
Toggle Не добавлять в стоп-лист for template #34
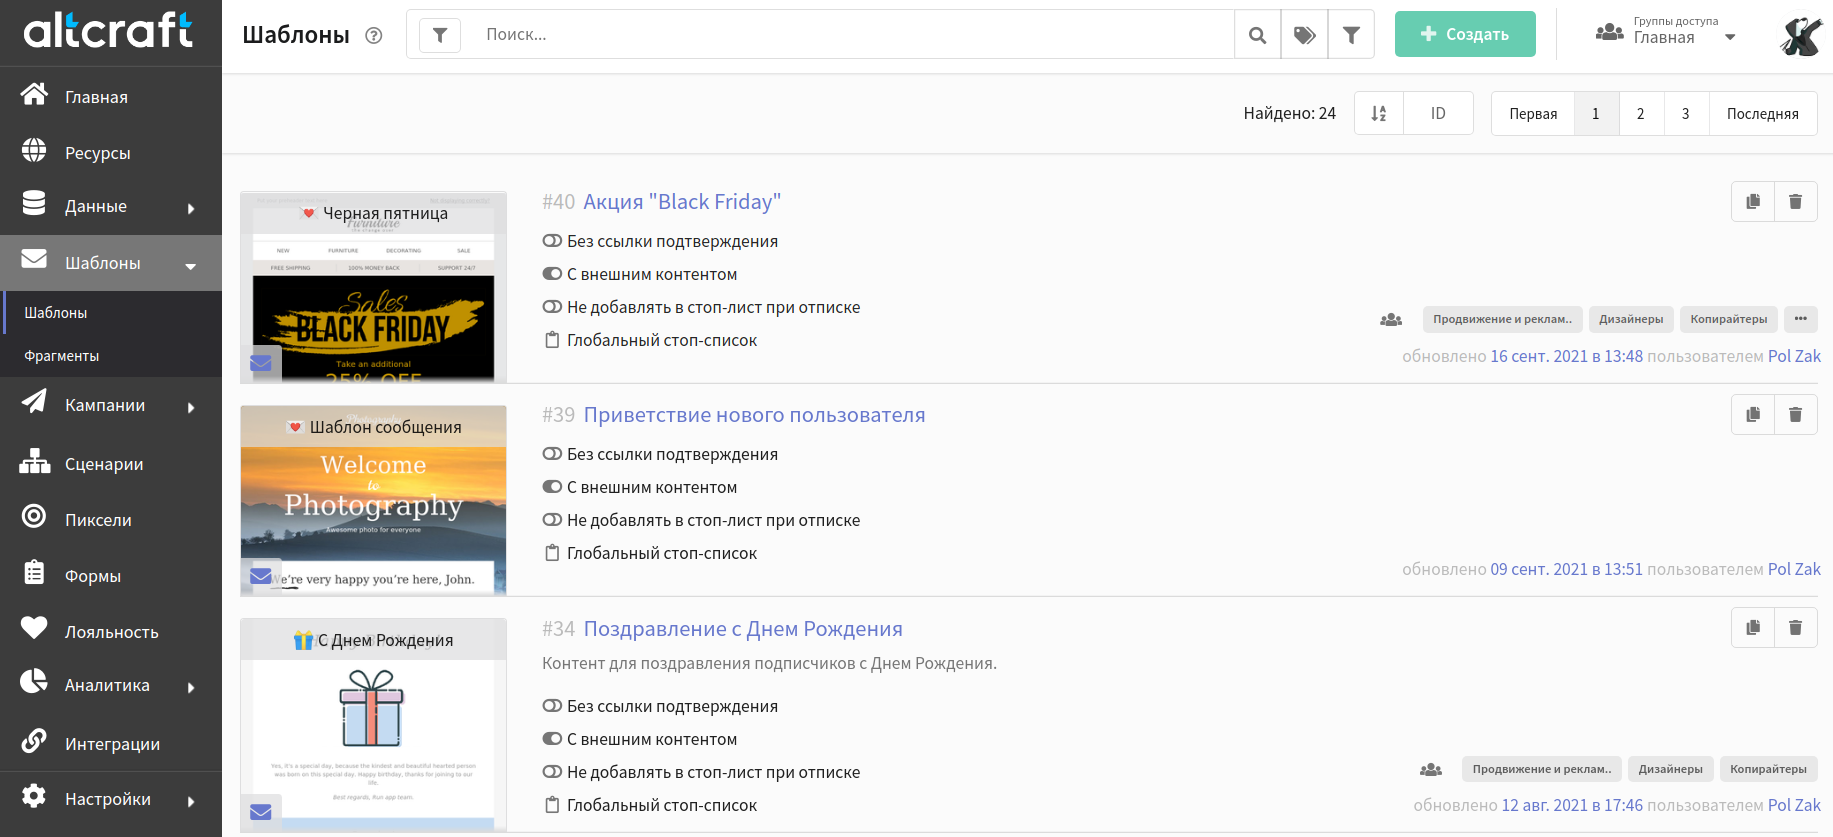tap(552, 772)
